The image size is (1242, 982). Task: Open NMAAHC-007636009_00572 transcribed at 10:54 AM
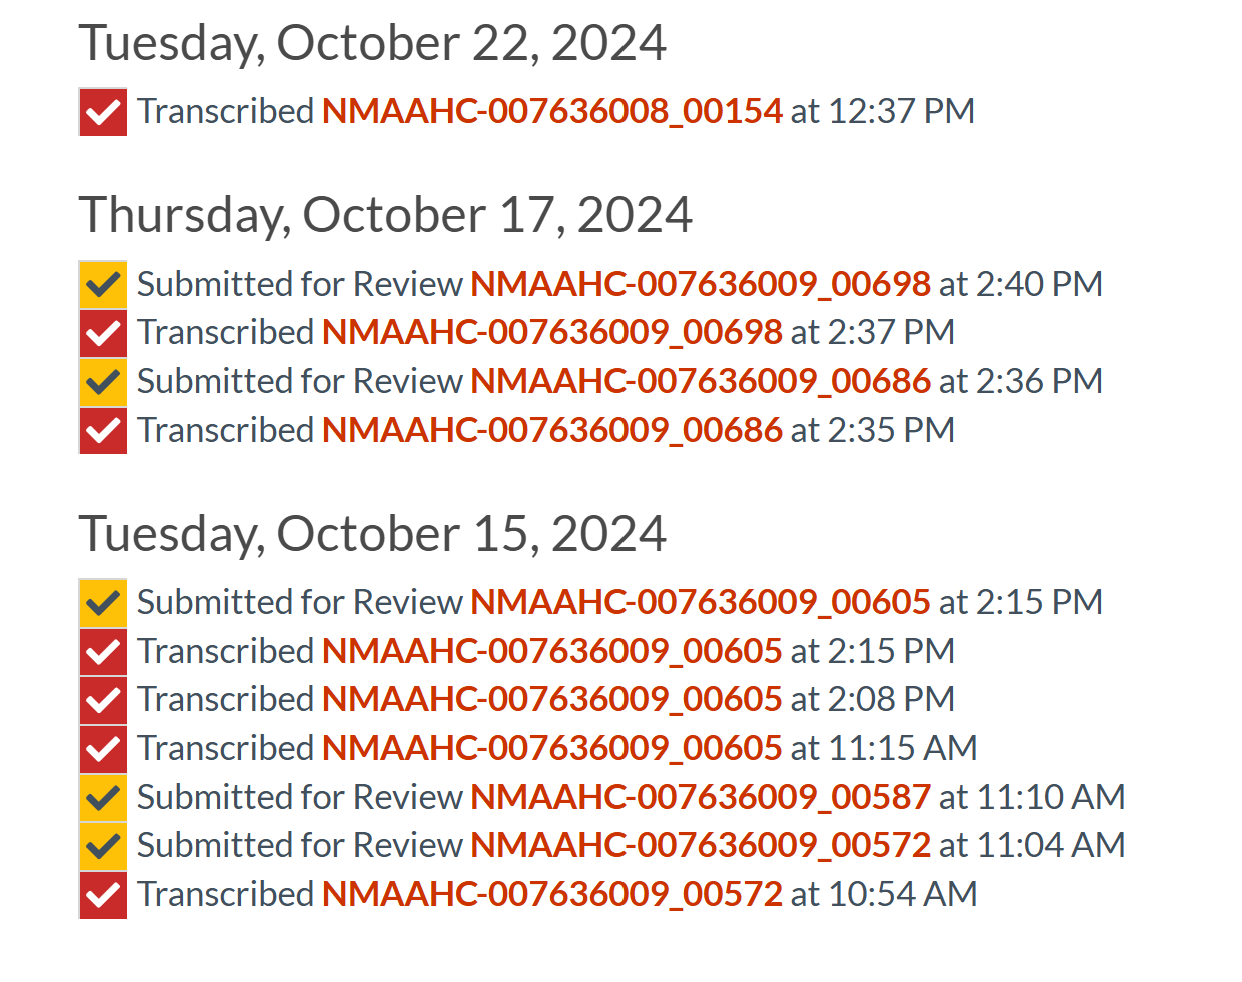tap(552, 894)
